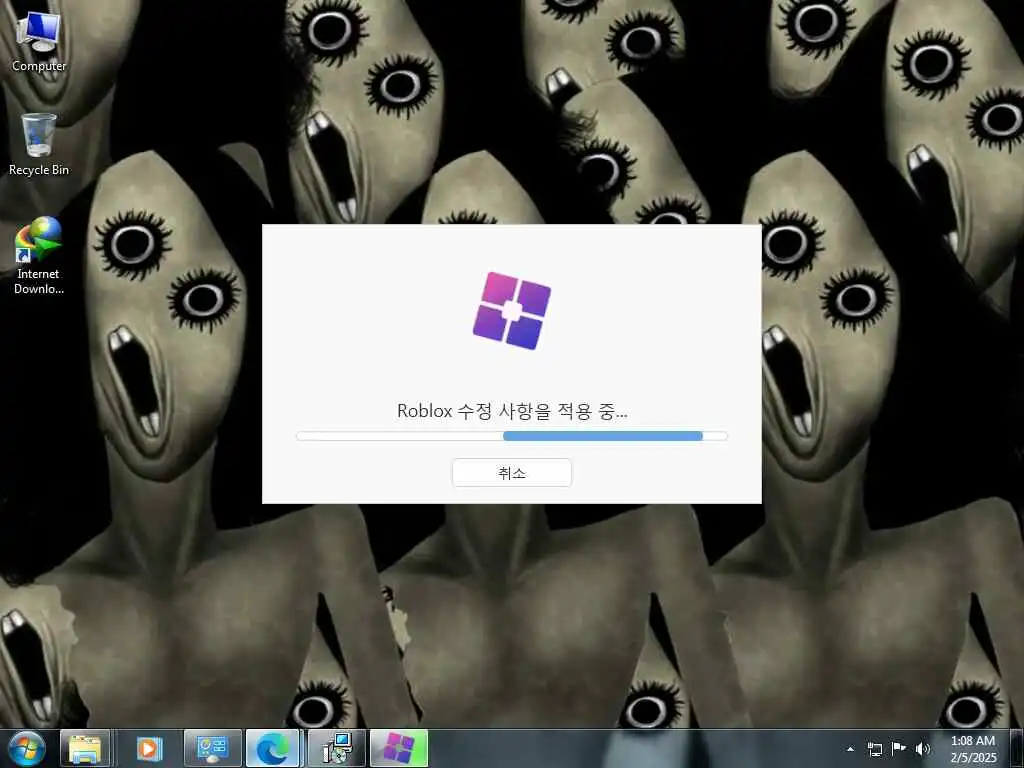The image size is (1024, 768).
Task: Launch Windows Media Player from taskbar
Action: (148, 748)
